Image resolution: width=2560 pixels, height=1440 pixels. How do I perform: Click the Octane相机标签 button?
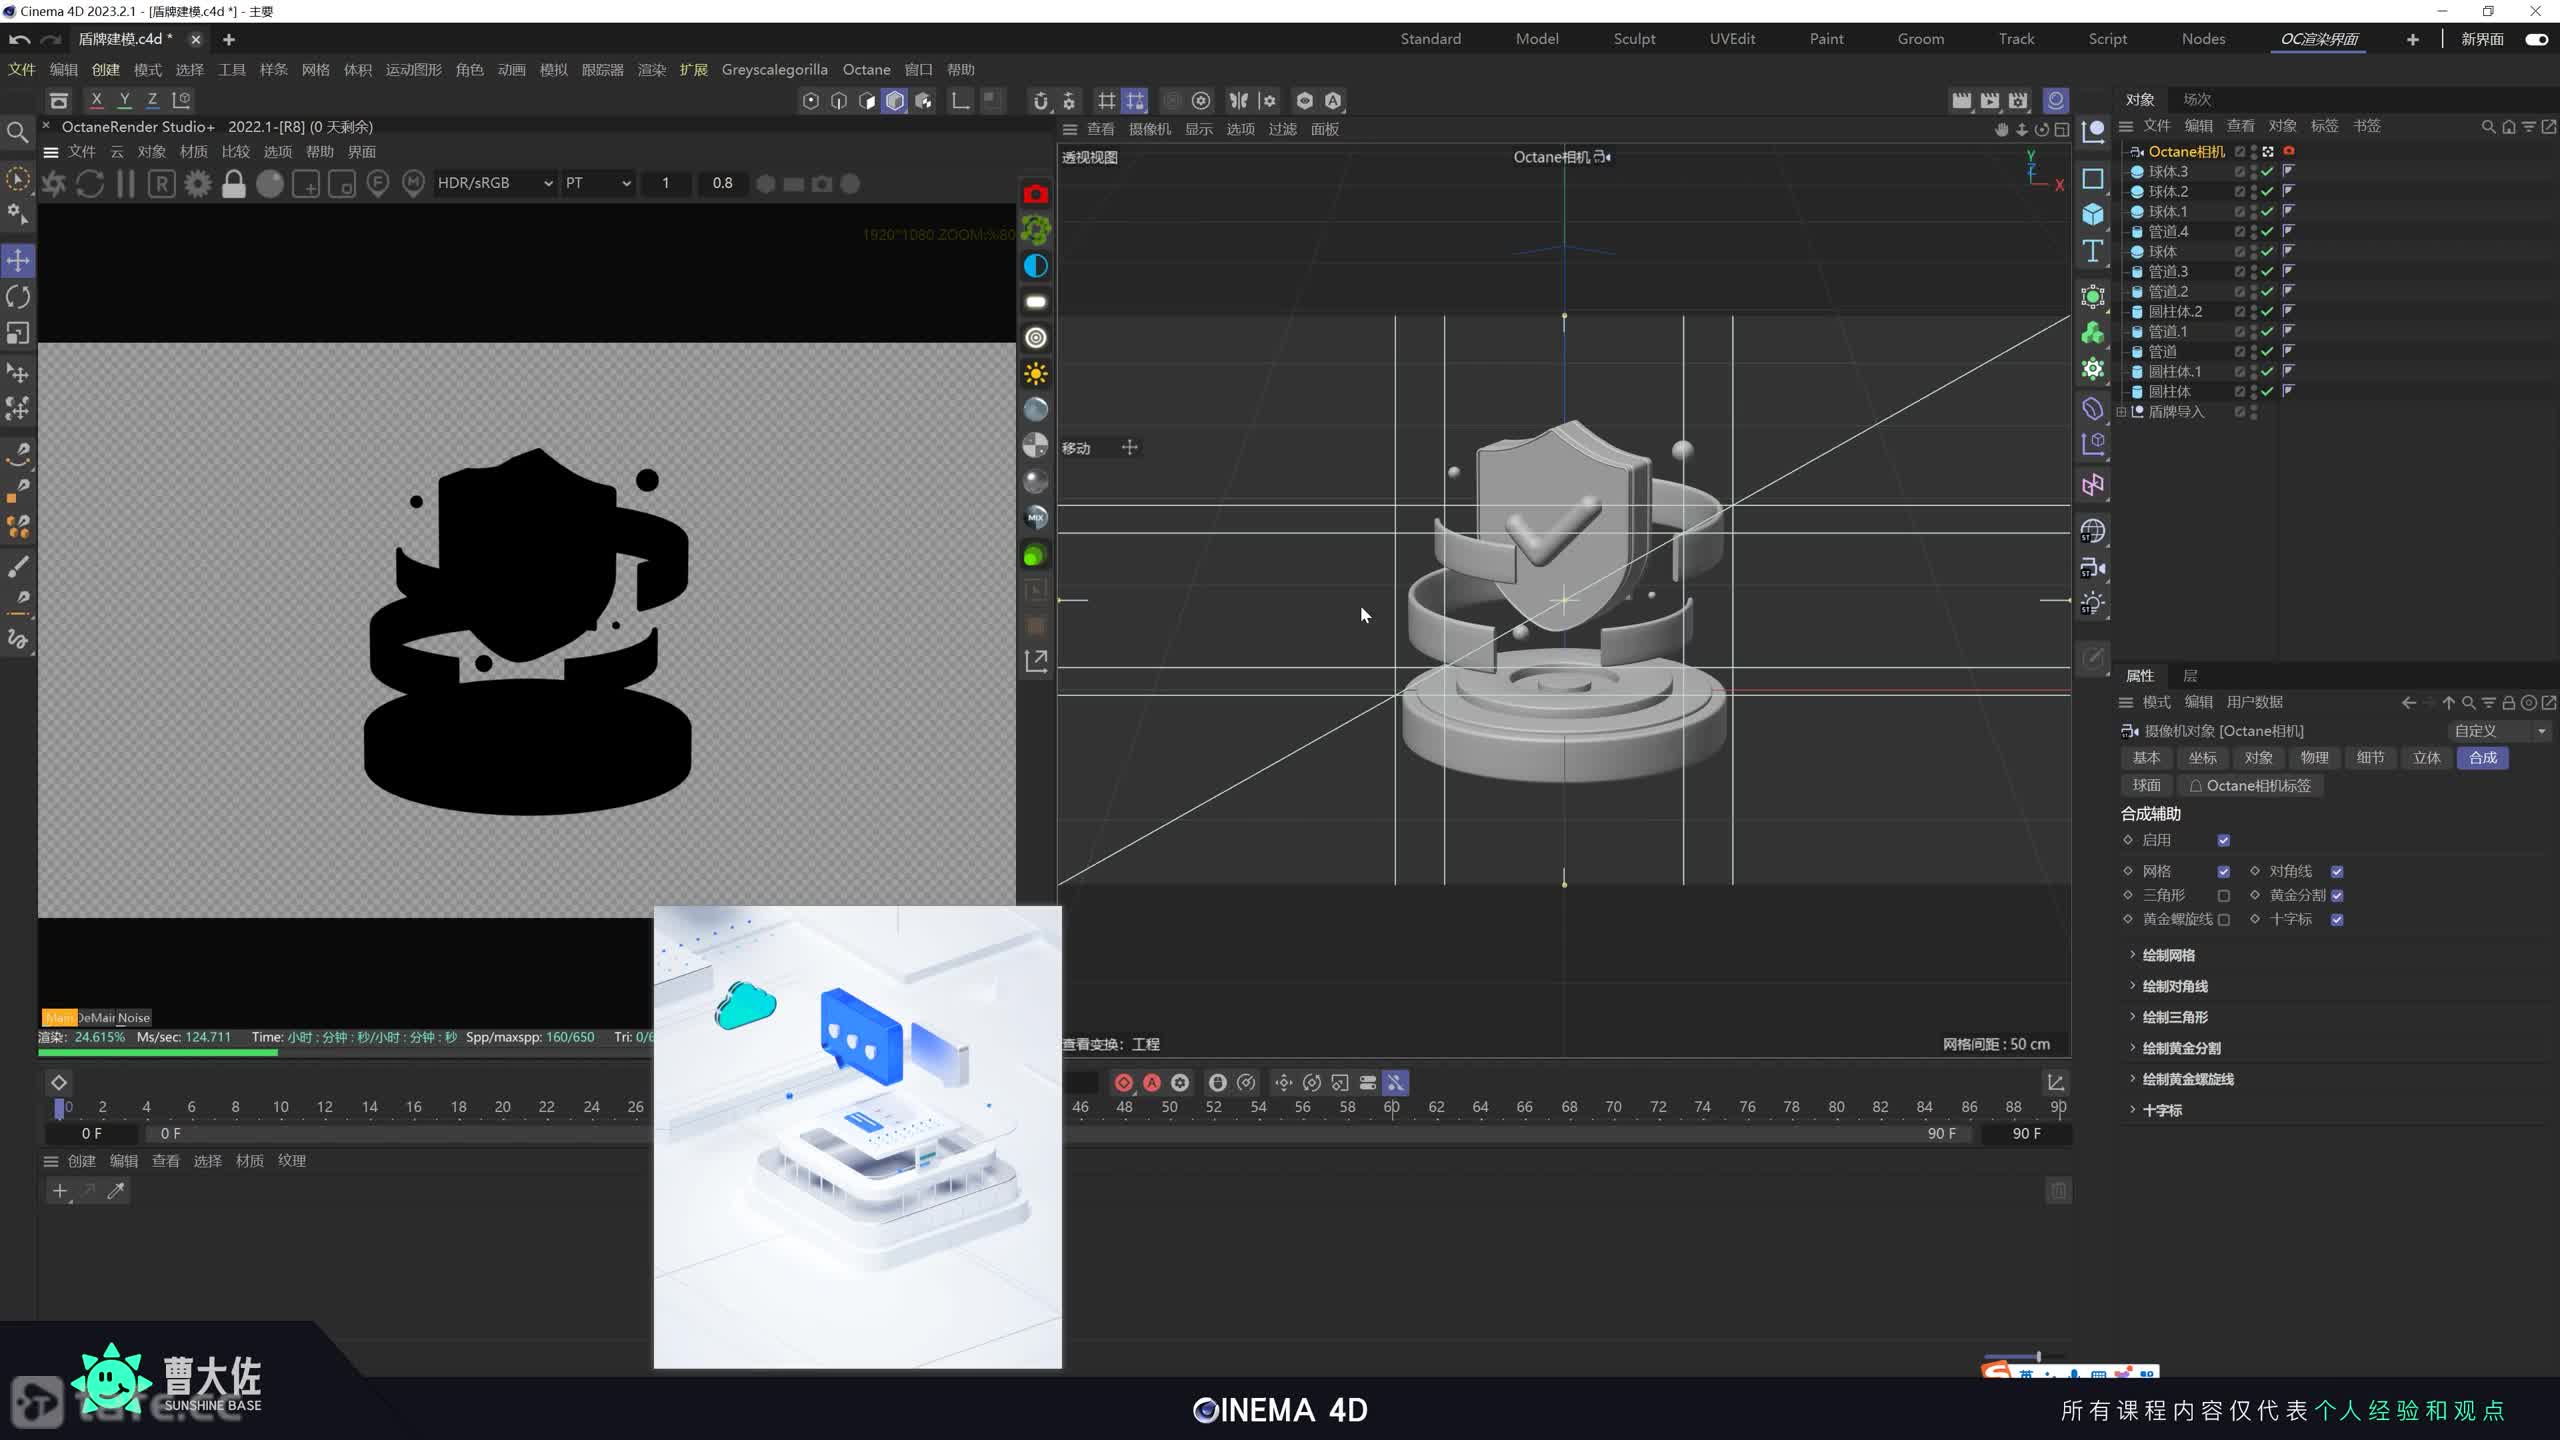point(2250,786)
